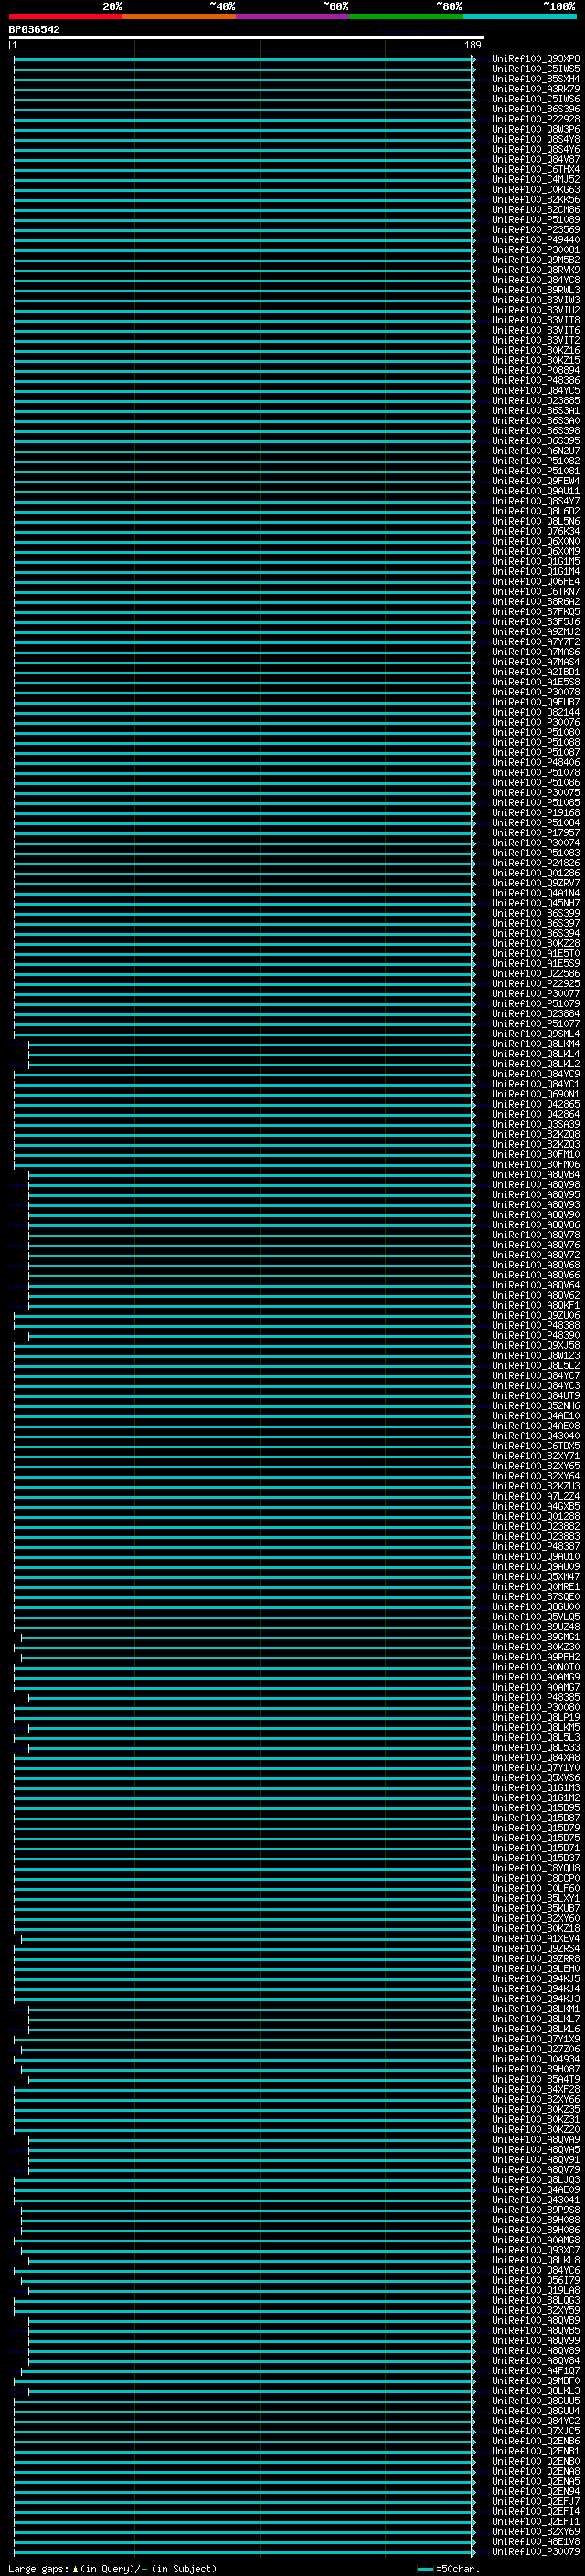The height and width of the screenshot is (2576, 585).
Task: Click the white query bar spanning 1 to 189
Action: (246, 38)
